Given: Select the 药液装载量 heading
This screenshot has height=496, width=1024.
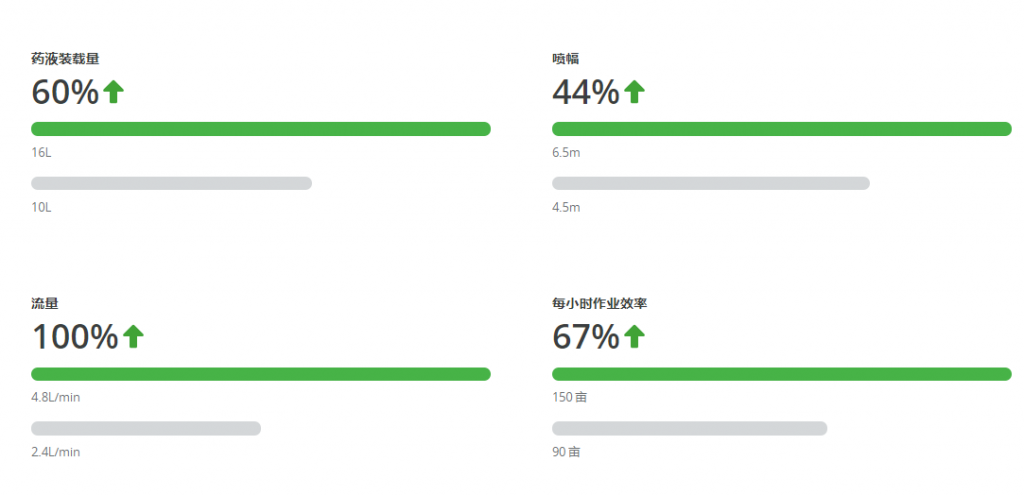Looking at the screenshot, I should pos(65,59).
